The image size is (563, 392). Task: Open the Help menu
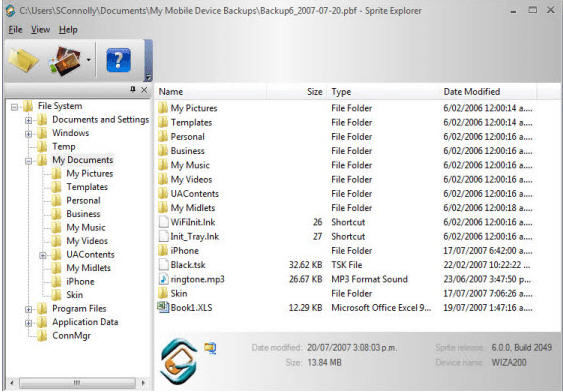tap(68, 29)
